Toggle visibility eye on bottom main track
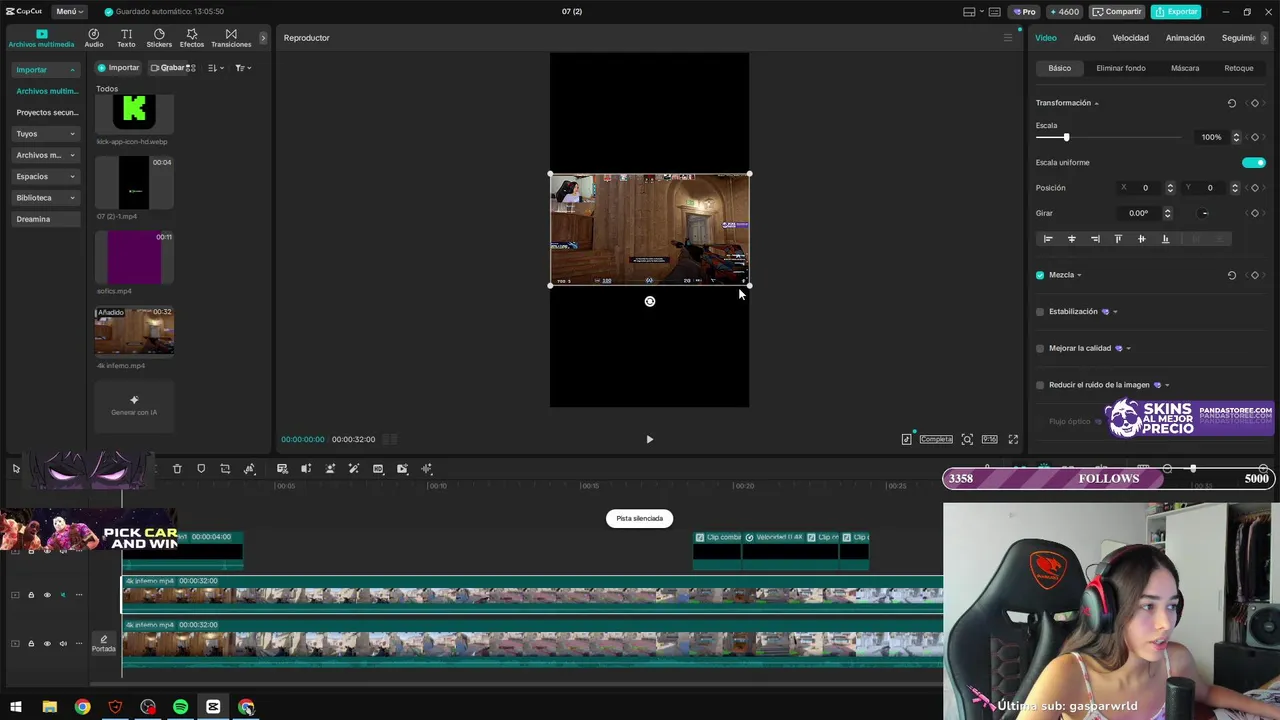1280x720 pixels. 47,643
